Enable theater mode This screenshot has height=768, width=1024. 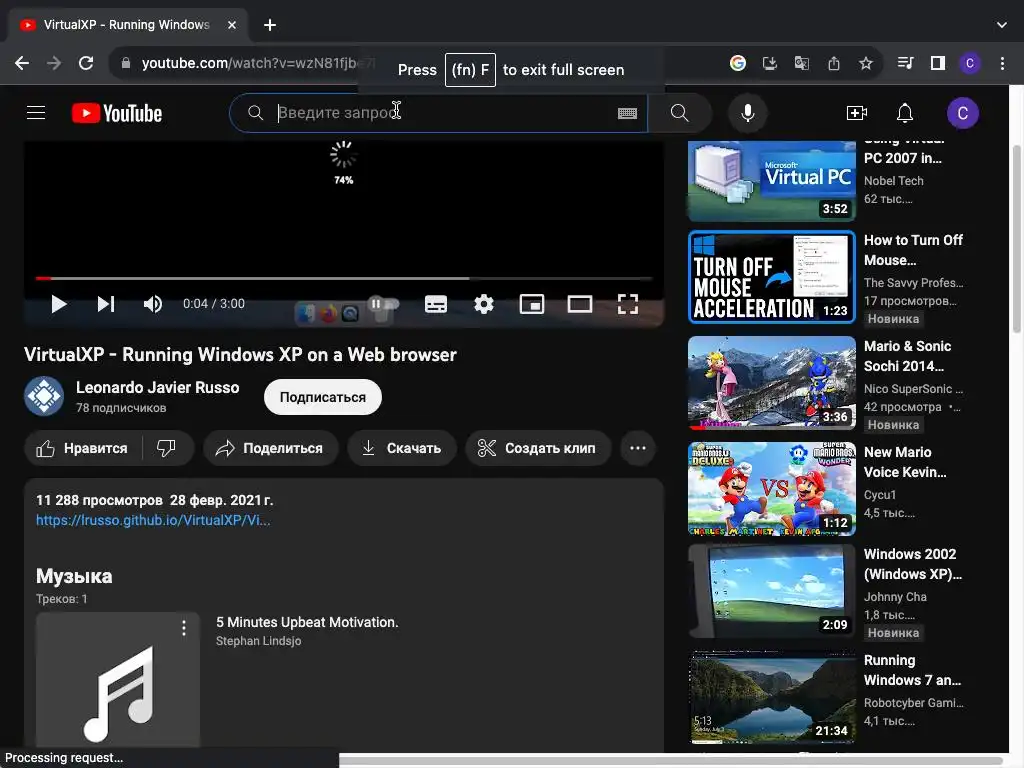(580, 304)
